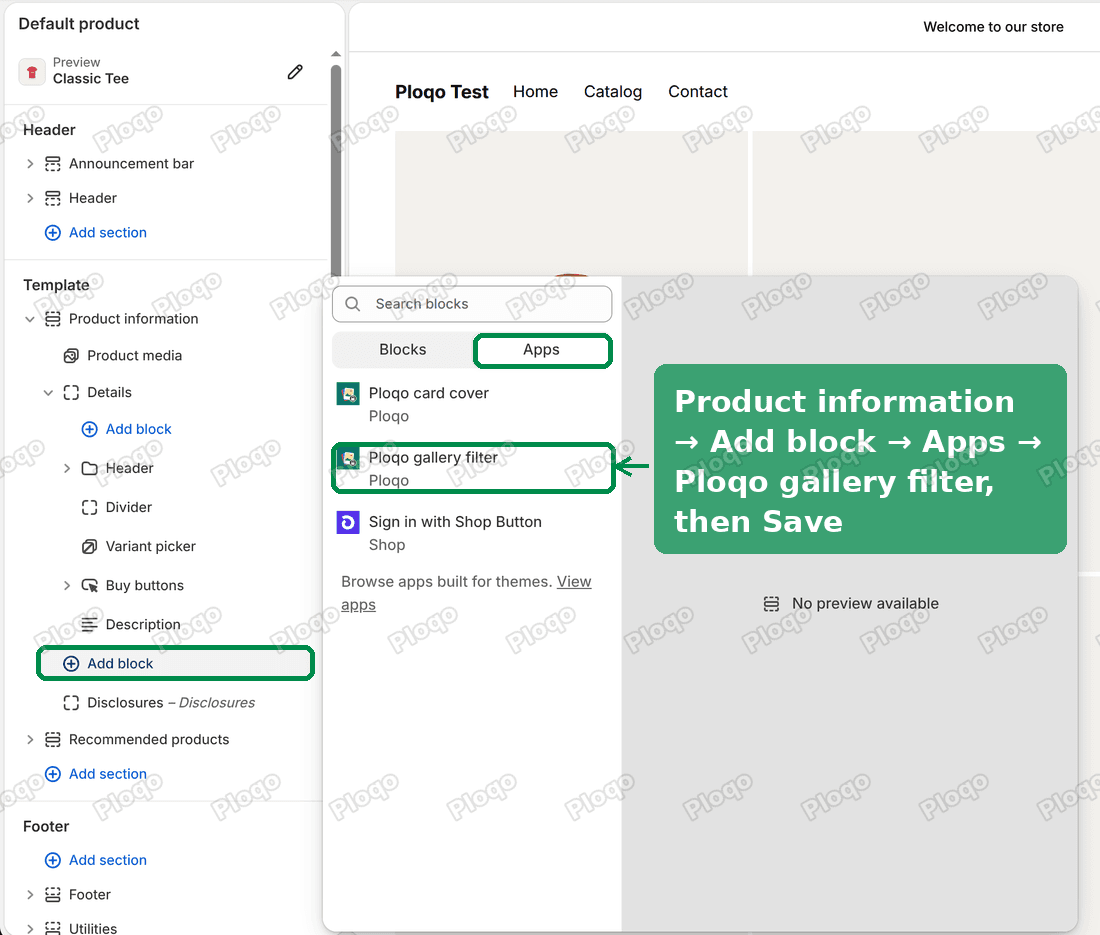Click the plus icon of Details Add block

point(89,429)
